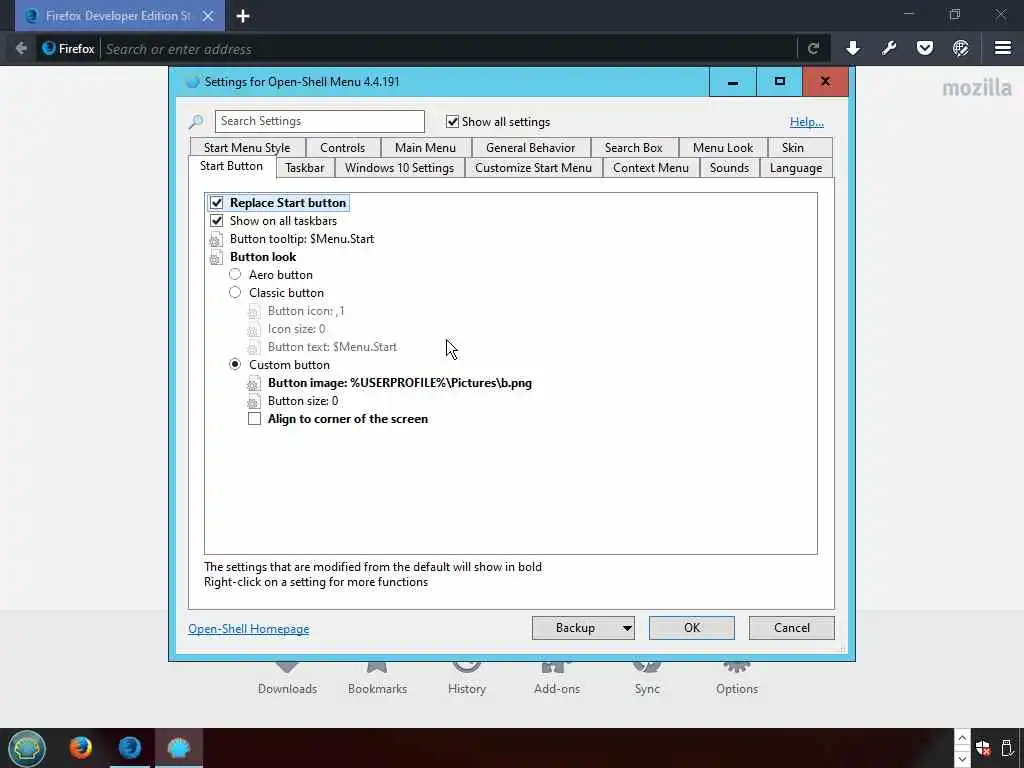This screenshot has width=1024, height=768.
Task: Select Button tooltip: $Menu.Start setting
Action: [302, 239]
